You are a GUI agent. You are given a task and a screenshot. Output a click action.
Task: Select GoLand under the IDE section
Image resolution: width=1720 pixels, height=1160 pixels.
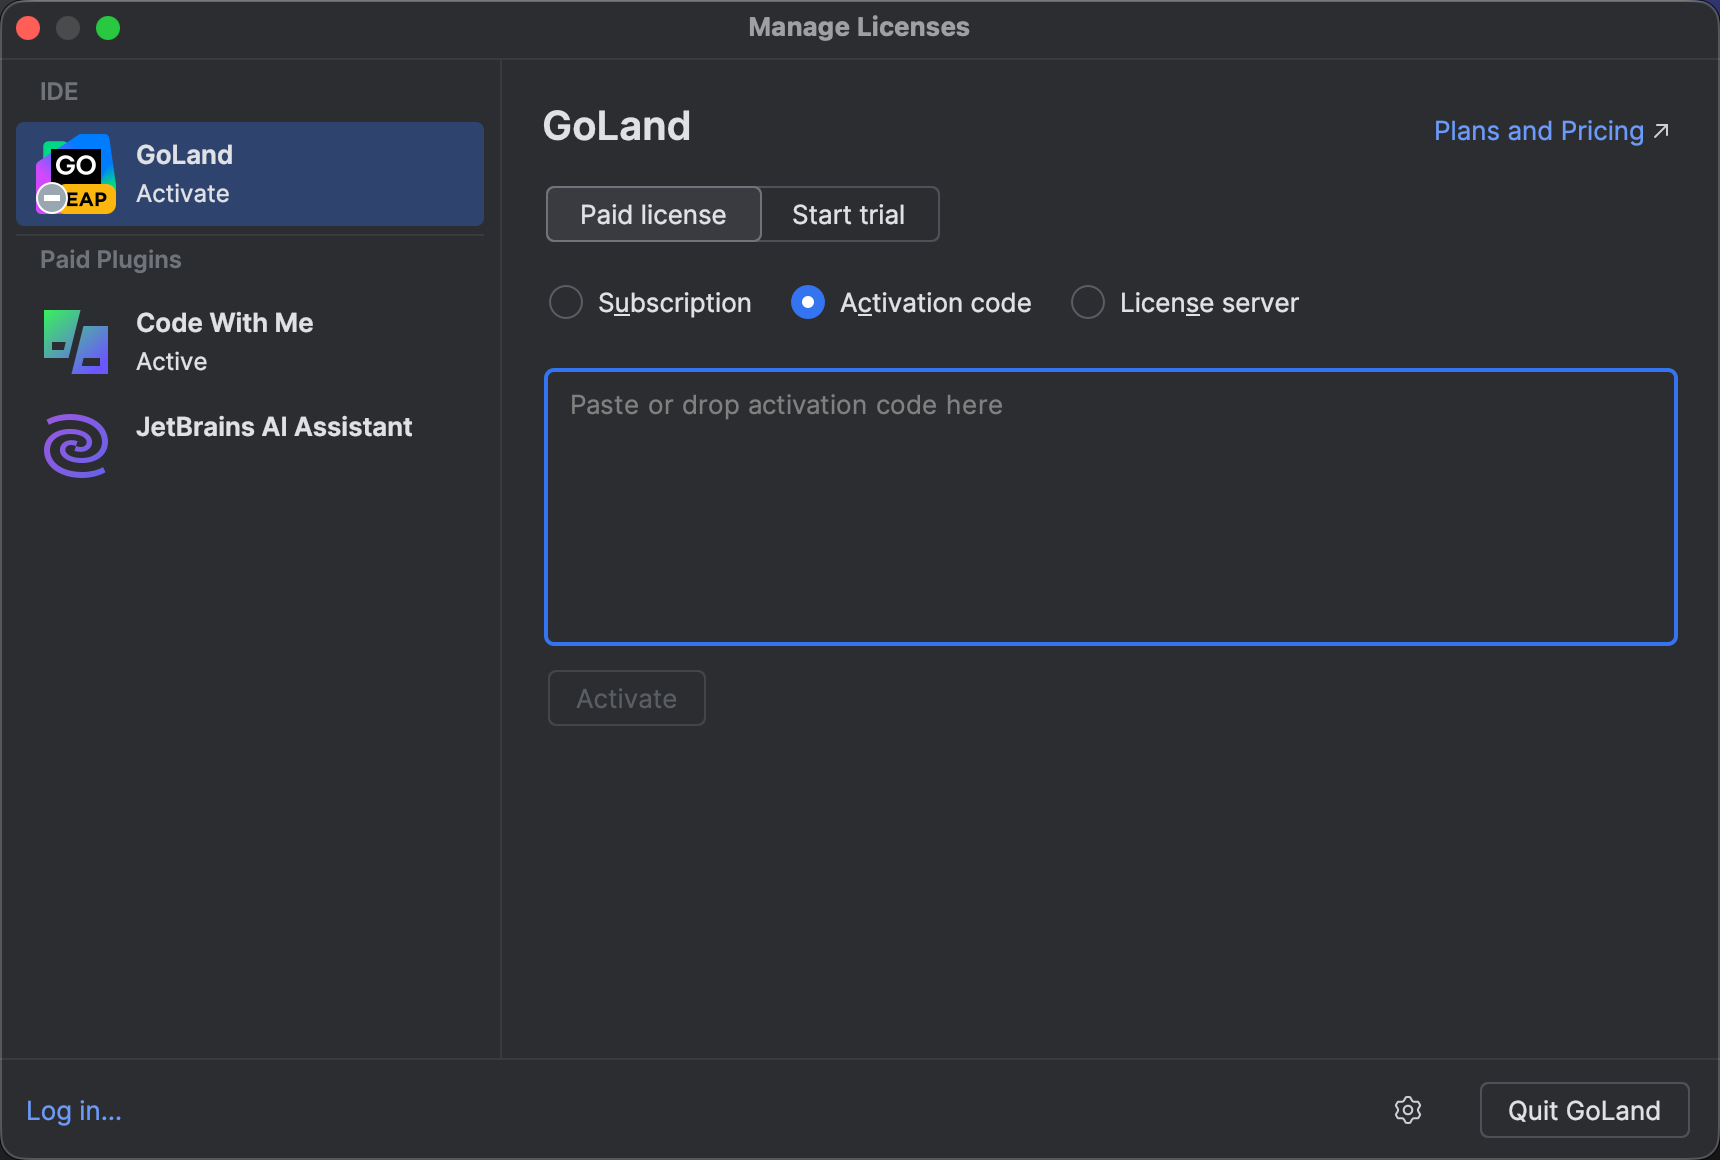(250, 172)
